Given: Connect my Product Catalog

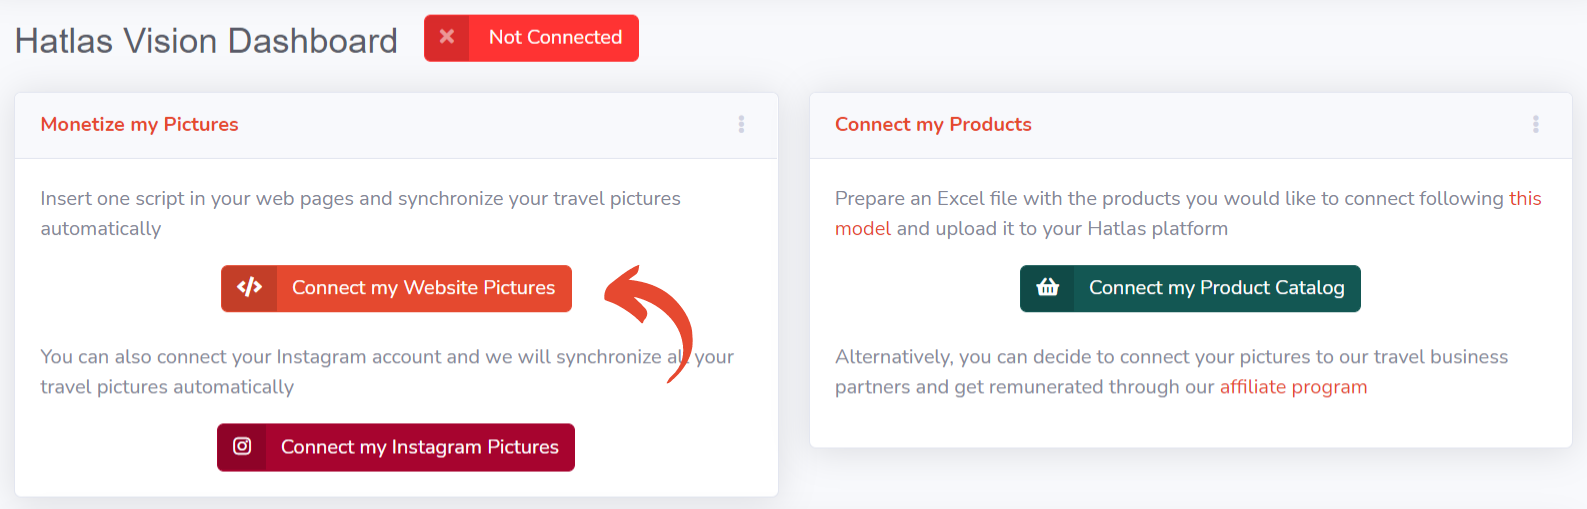Looking at the screenshot, I should point(1190,288).
